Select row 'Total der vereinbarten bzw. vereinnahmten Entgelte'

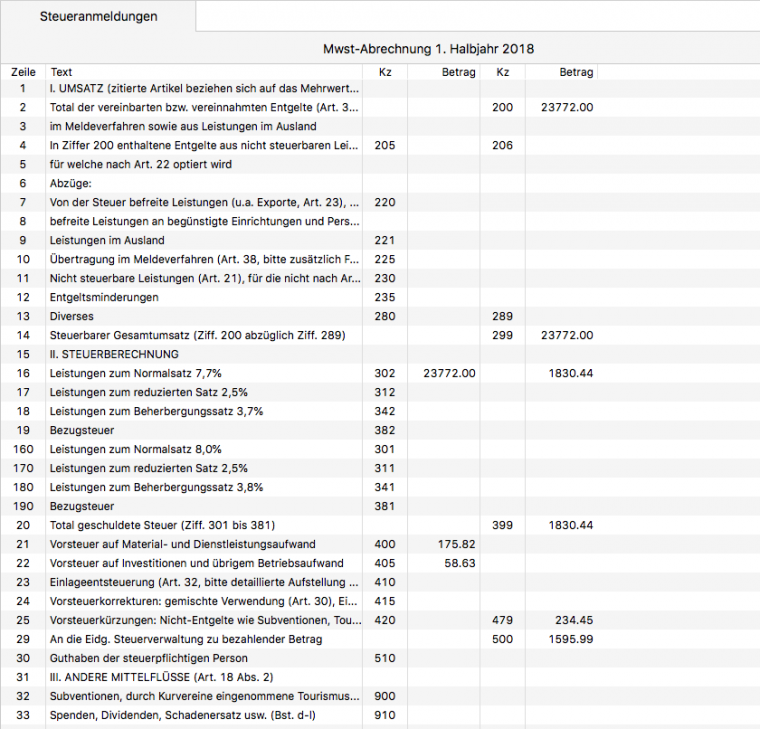(x=380, y=108)
